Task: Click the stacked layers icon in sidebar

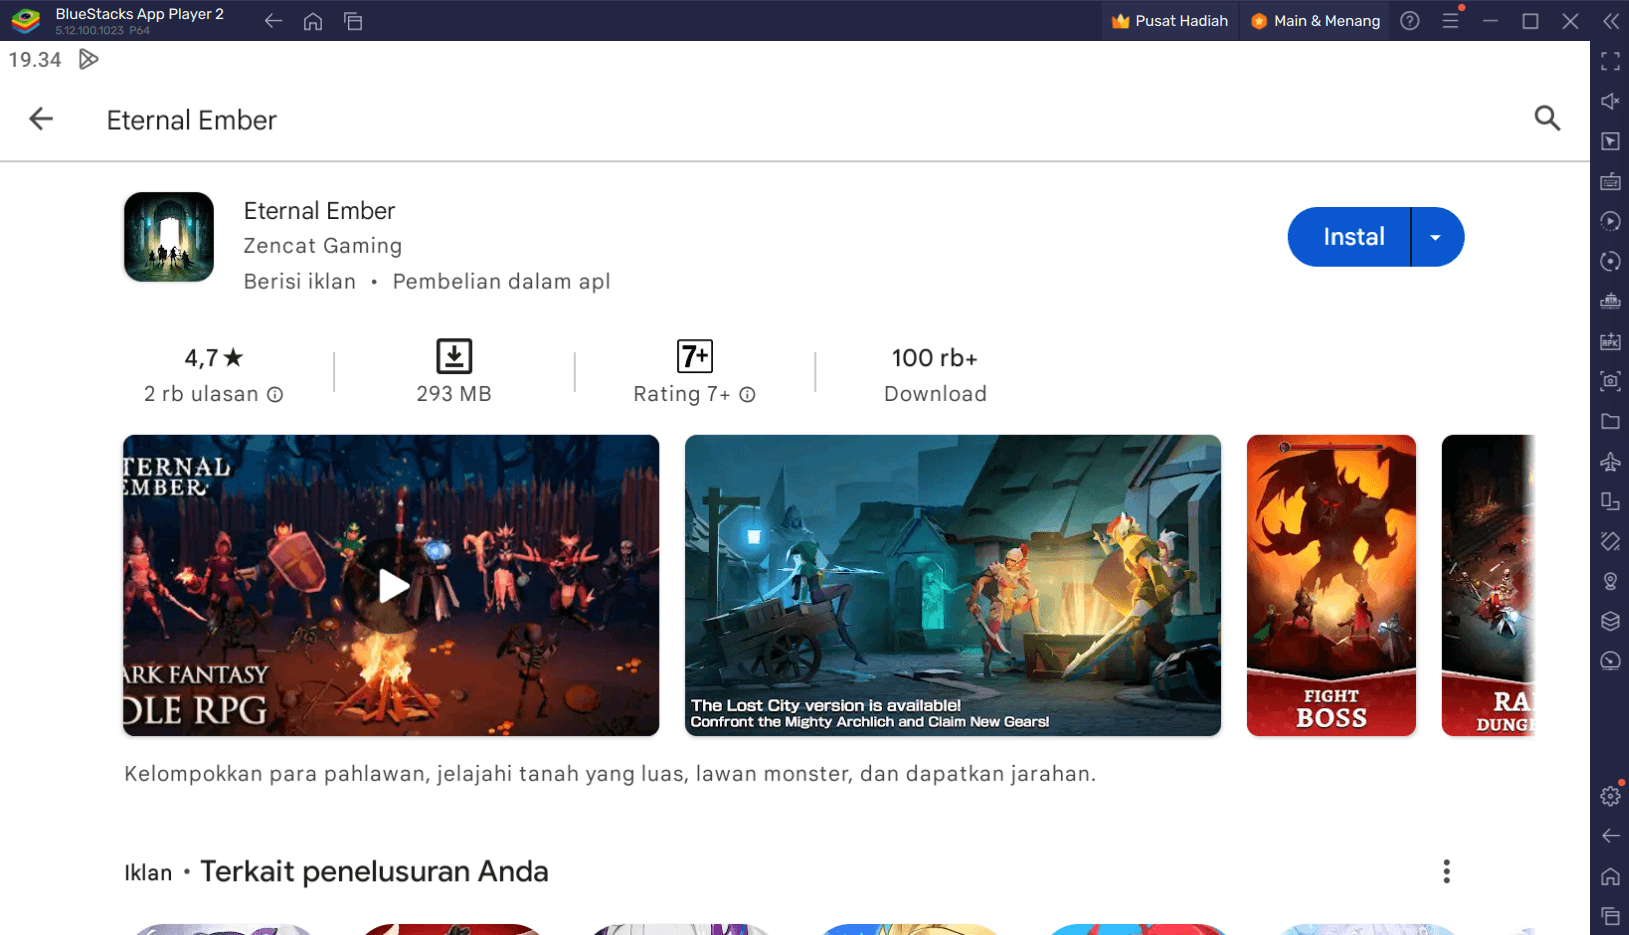Action: [x=1610, y=622]
